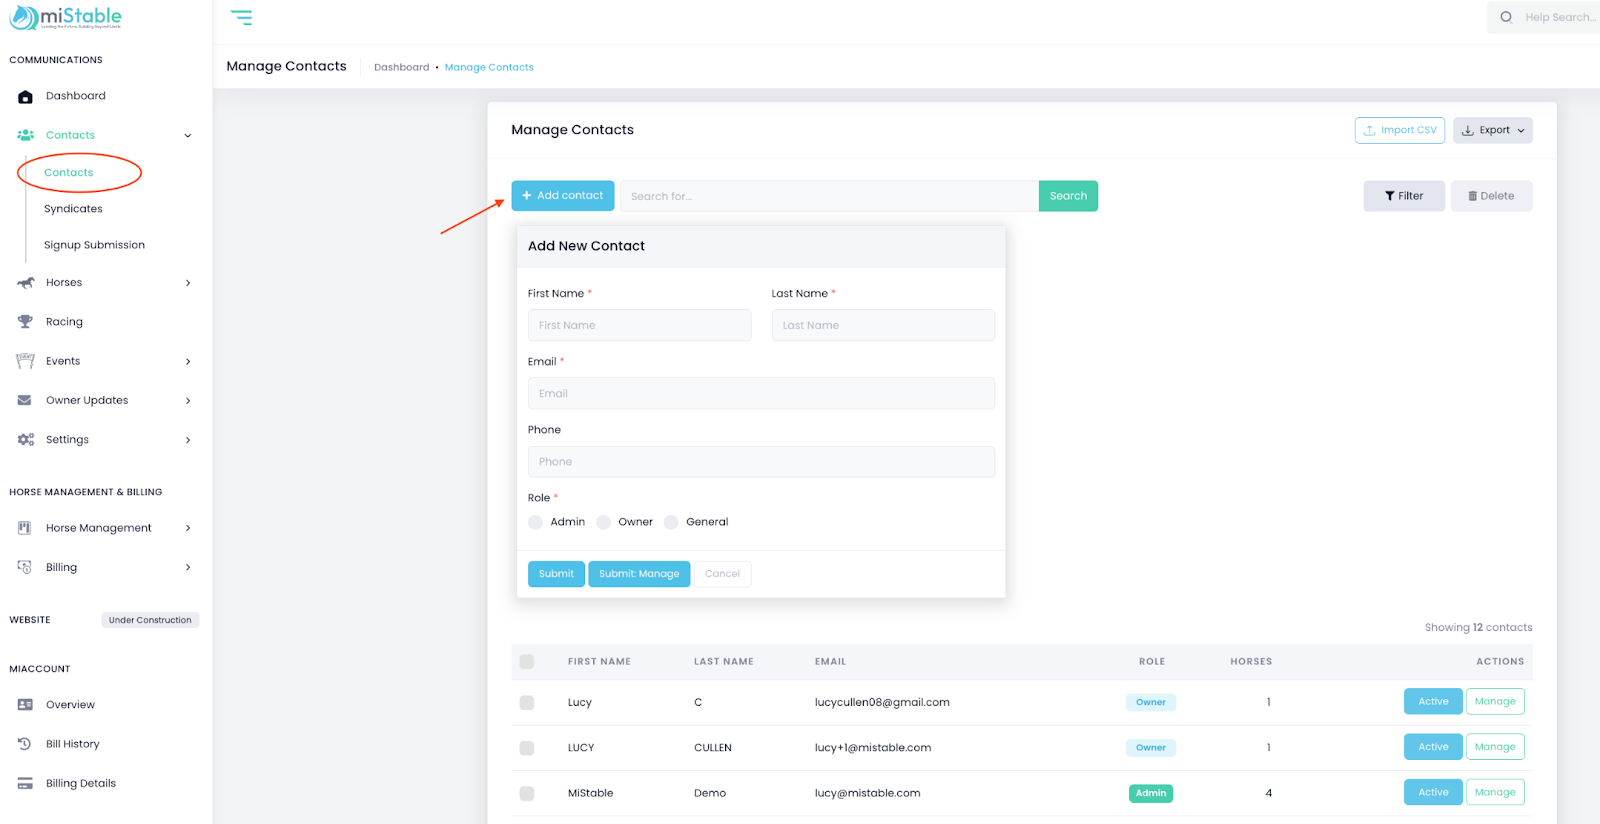Open Signup Submission menu item
1600x824 pixels.
[x=94, y=245]
